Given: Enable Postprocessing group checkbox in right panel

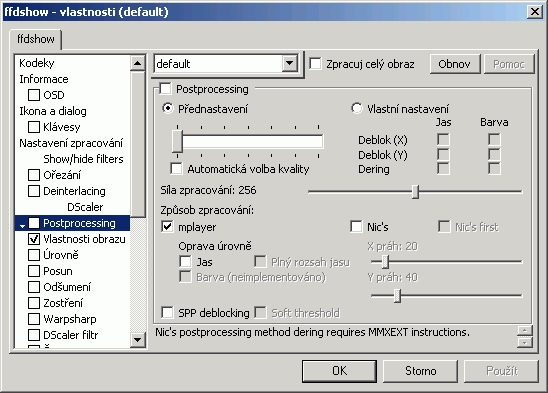Looking at the screenshot, I should 165,89.
